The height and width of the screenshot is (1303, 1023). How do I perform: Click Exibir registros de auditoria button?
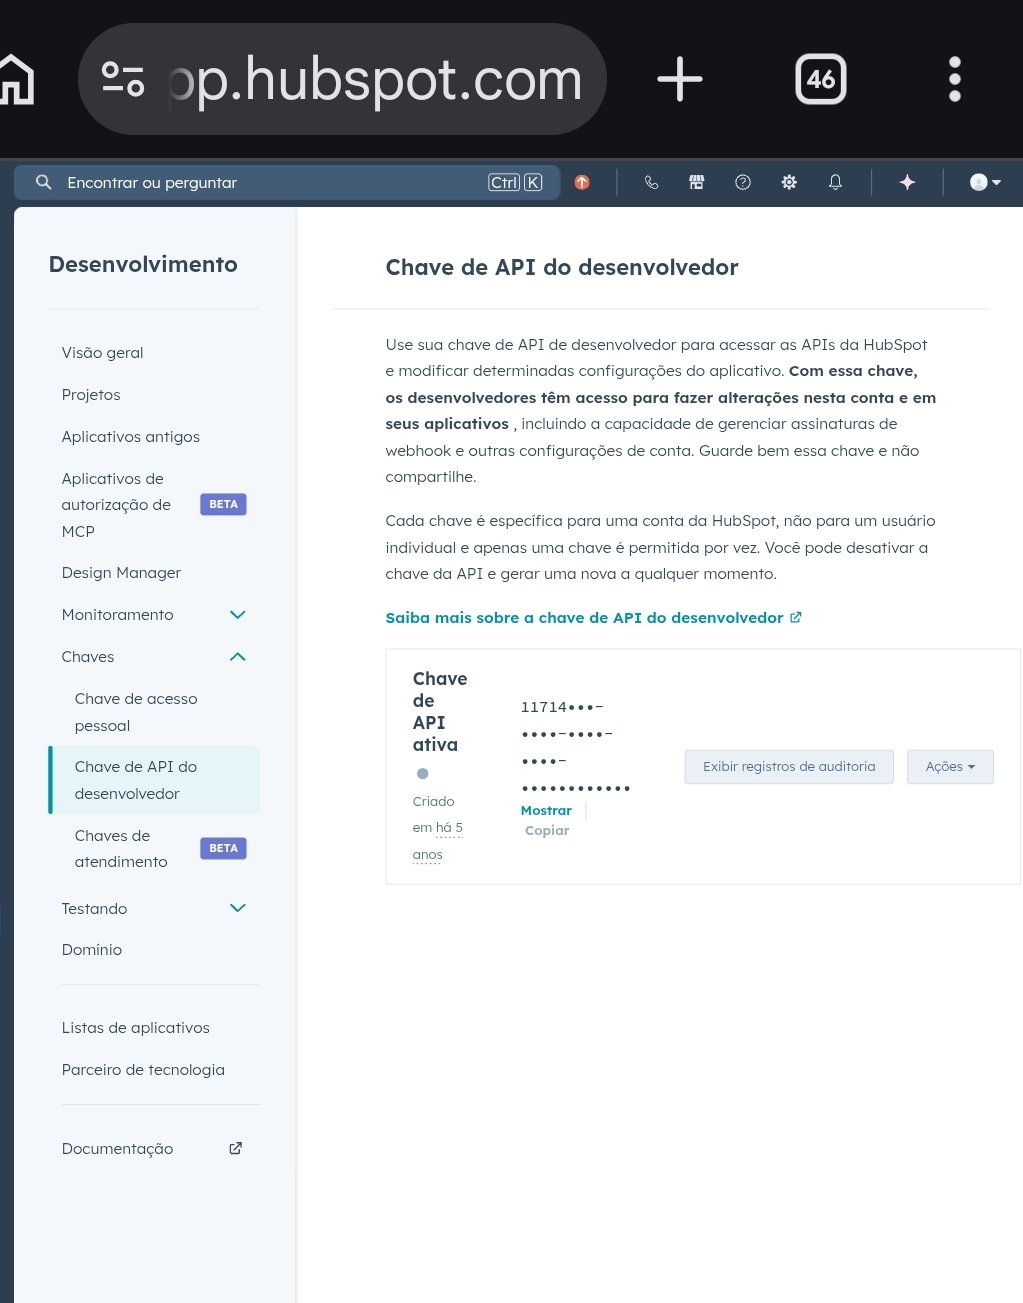click(788, 767)
